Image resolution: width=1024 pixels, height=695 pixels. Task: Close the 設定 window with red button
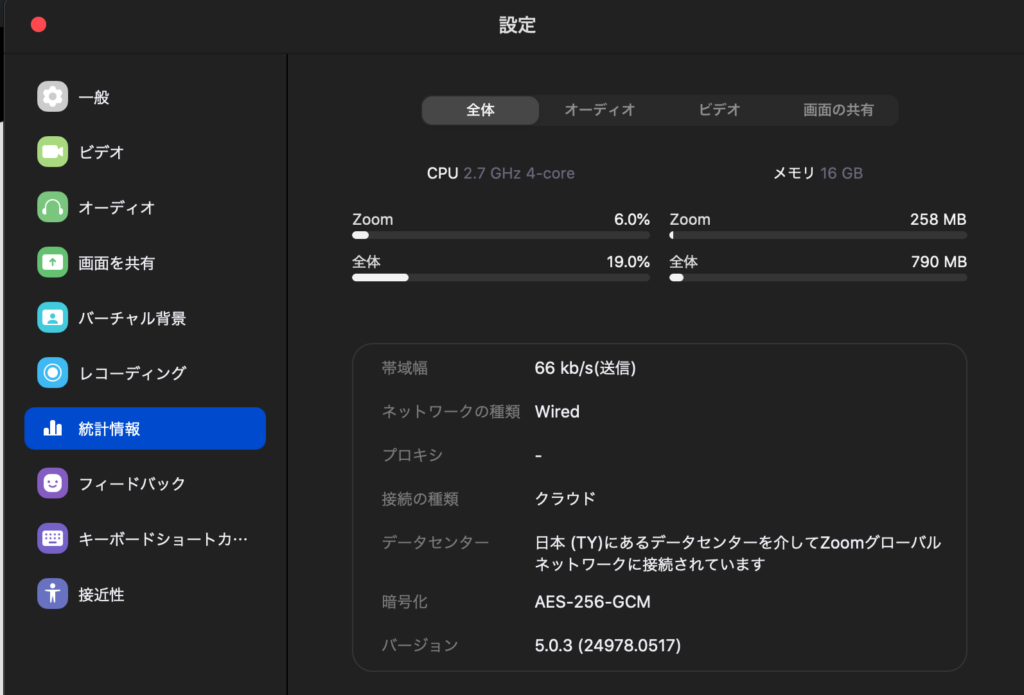click(x=39, y=25)
